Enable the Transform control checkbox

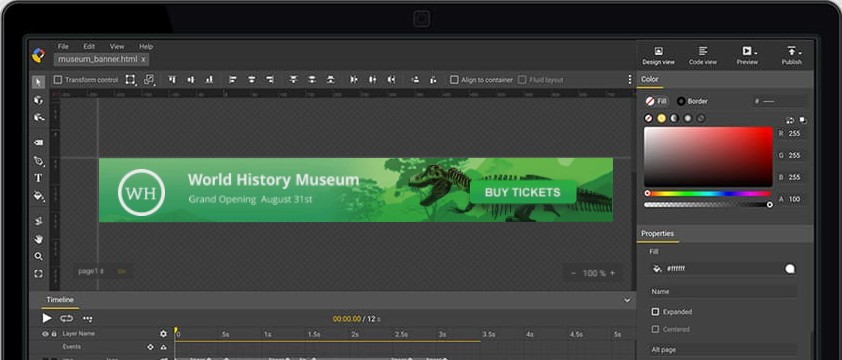[58, 80]
